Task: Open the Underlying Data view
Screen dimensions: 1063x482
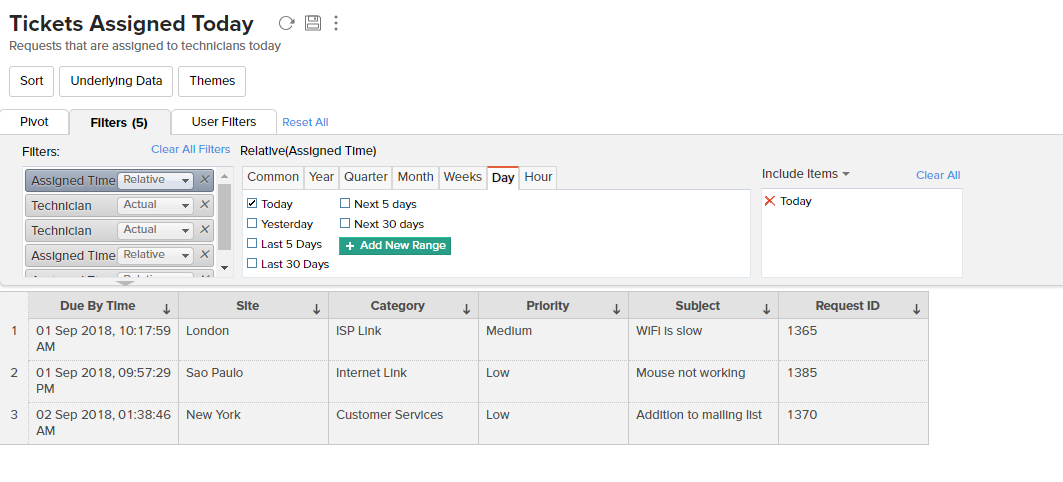Action: 116,81
